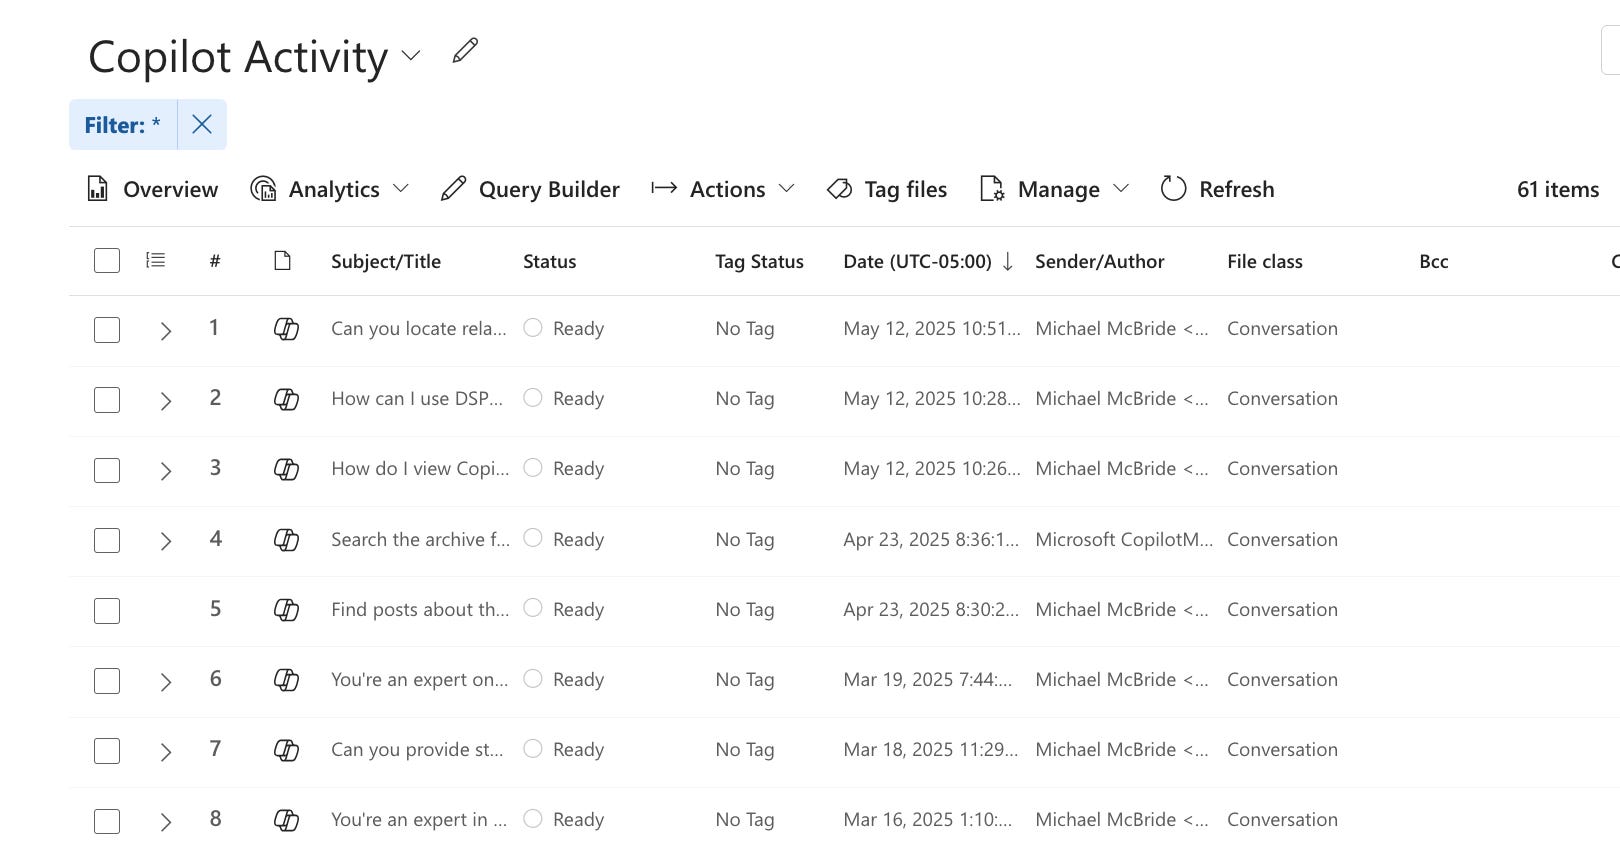Click the group/list view icon in the header

point(156,260)
